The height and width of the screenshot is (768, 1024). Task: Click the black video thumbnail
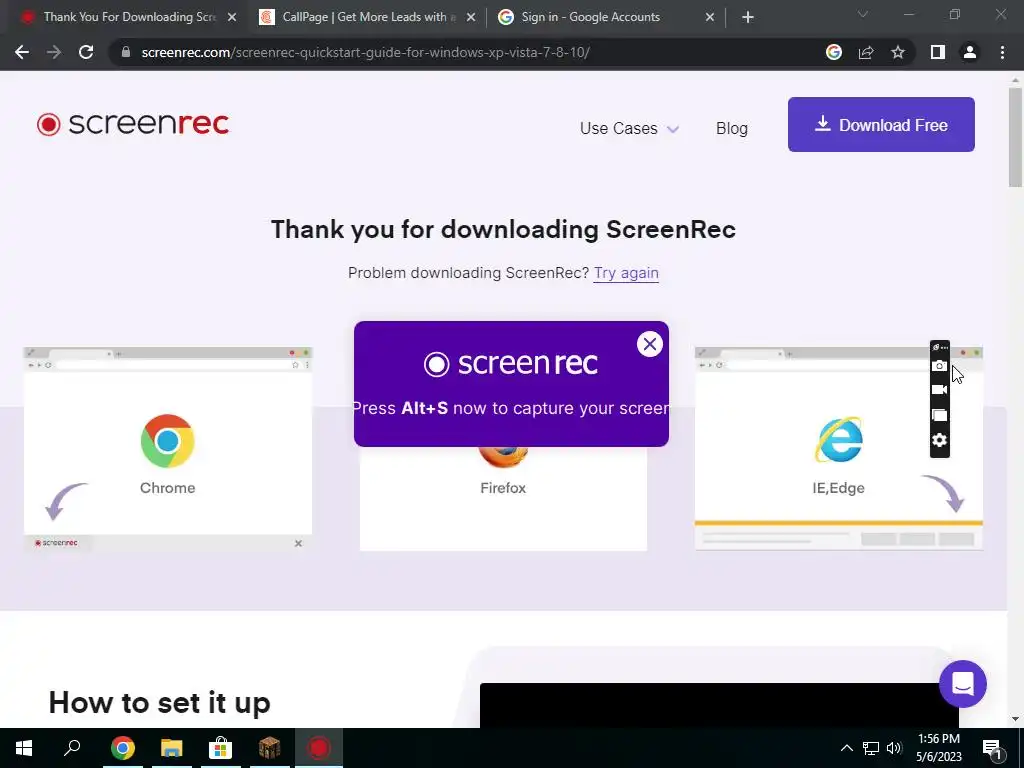tap(719, 705)
